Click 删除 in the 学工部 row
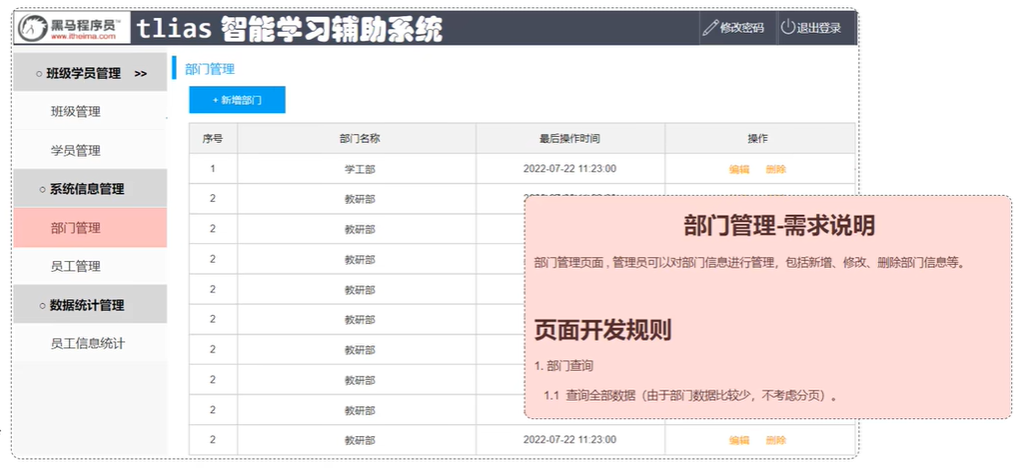The image size is (1028, 469). coord(776,169)
